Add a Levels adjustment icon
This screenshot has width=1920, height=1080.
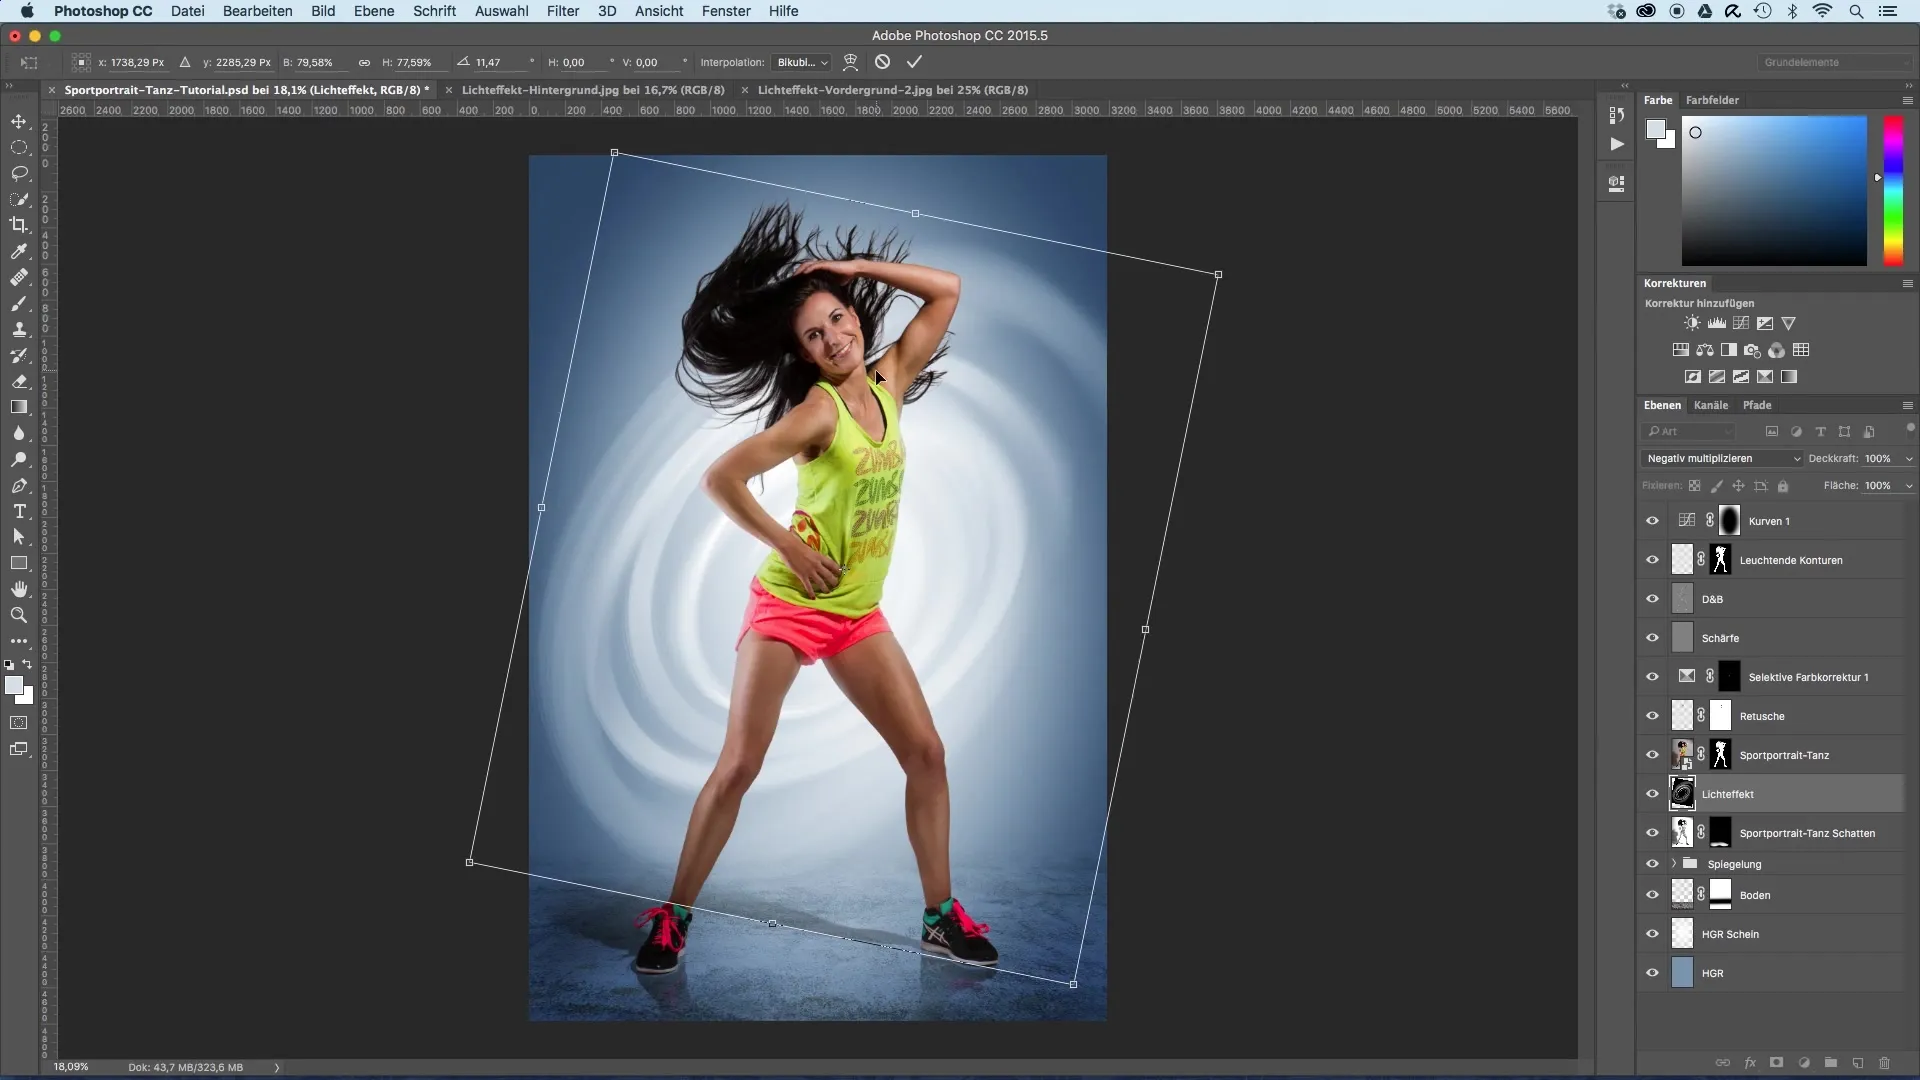click(1717, 323)
